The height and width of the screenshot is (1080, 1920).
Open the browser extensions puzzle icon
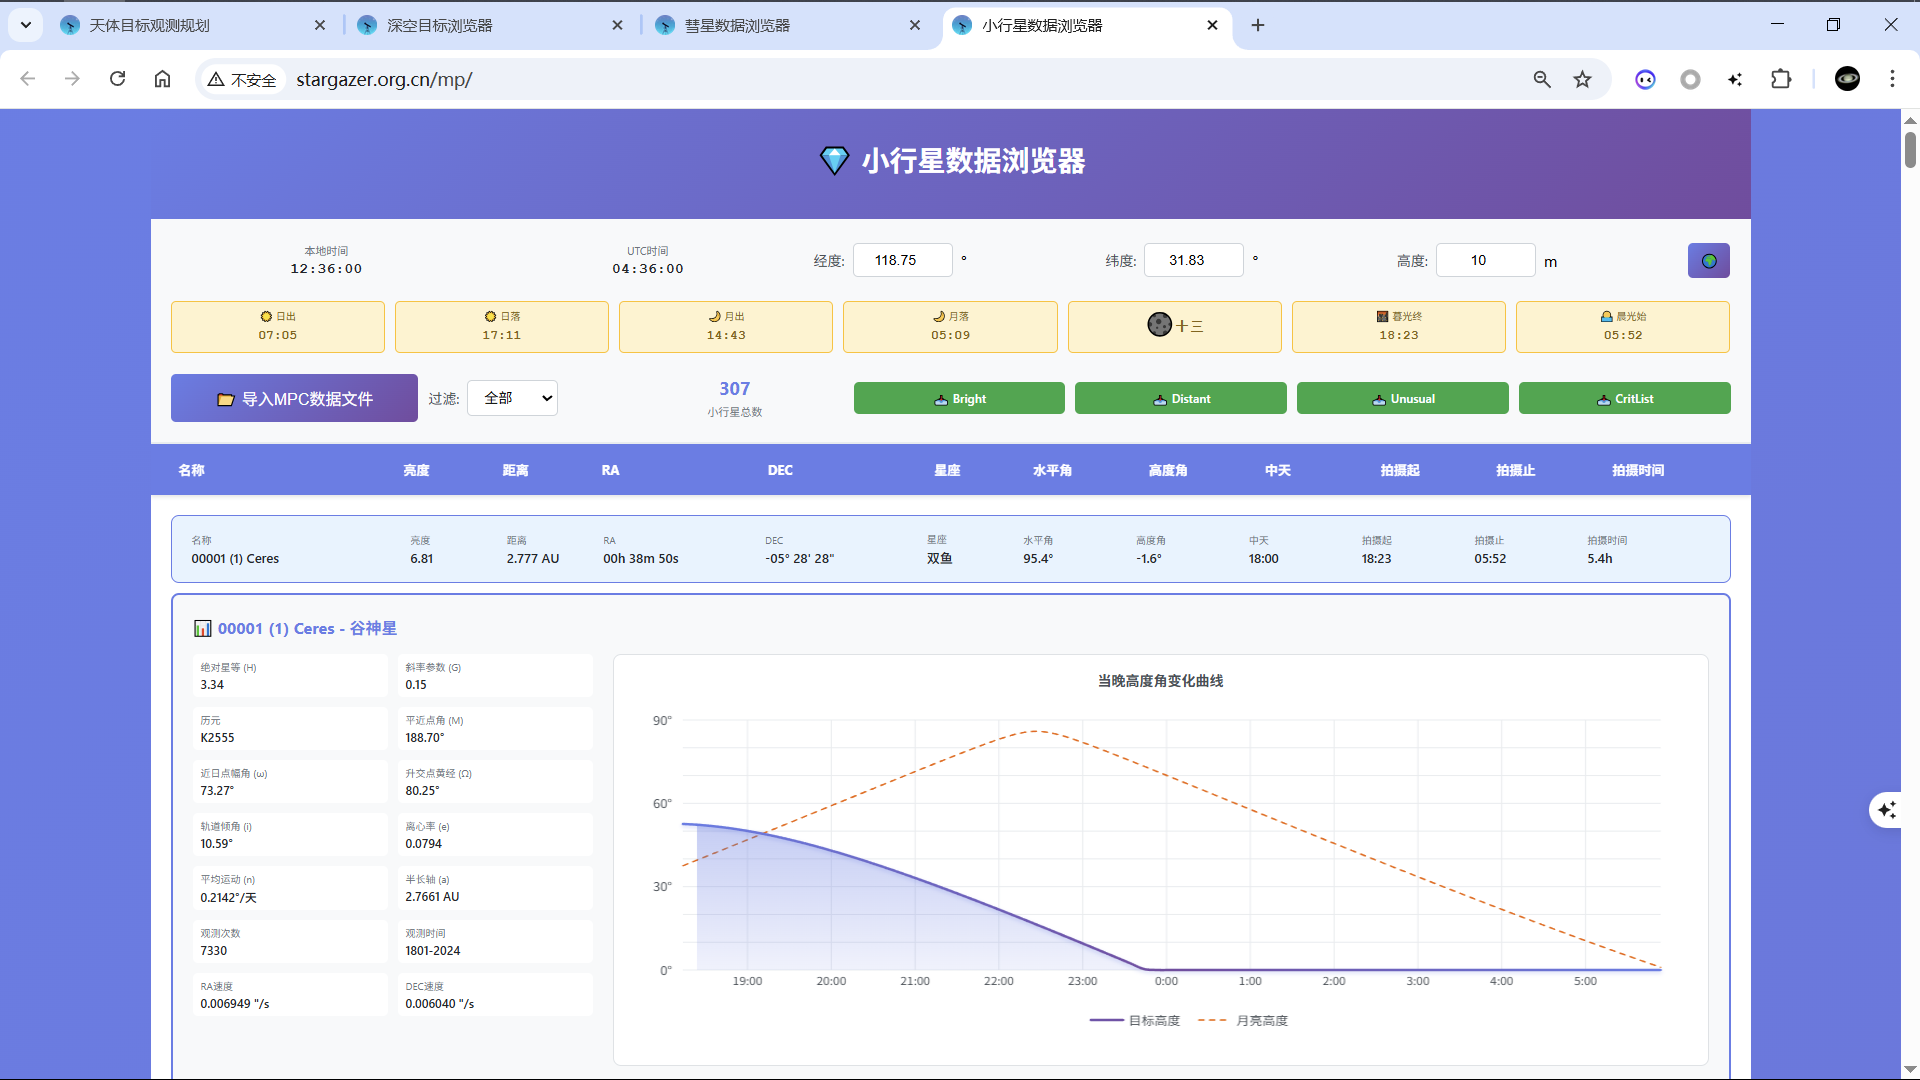pyautogui.click(x=1781, y=79)
